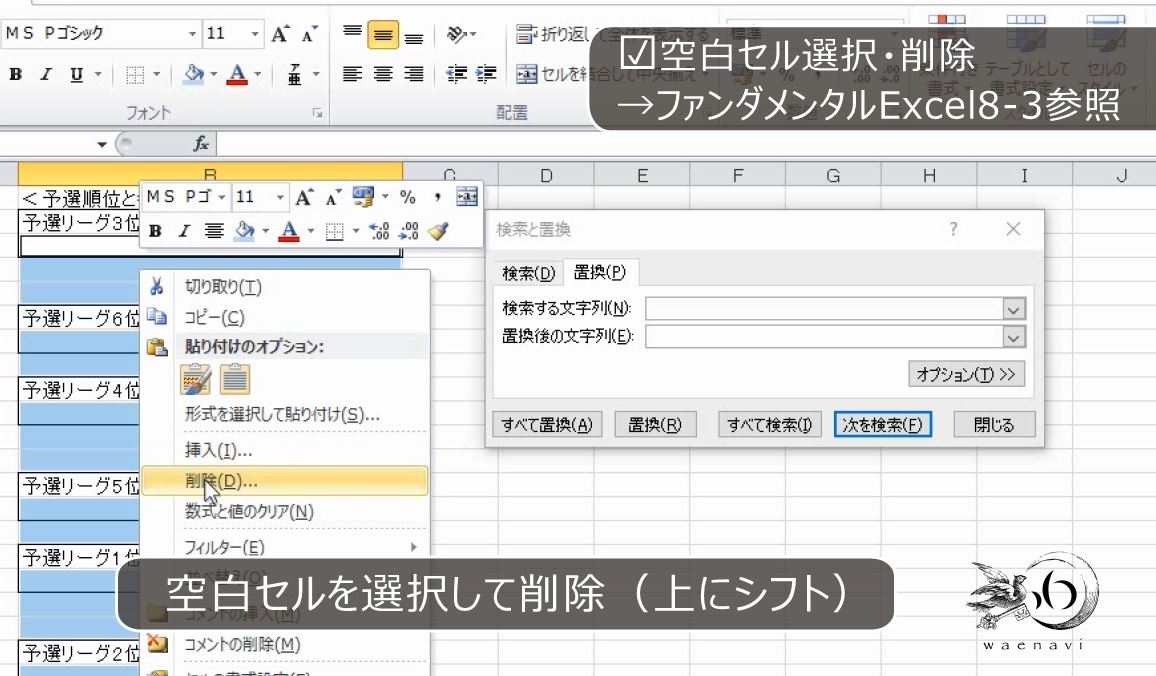Click the 閉じる button in dialog
1156x676 pixels.
(x=994, y=425)
